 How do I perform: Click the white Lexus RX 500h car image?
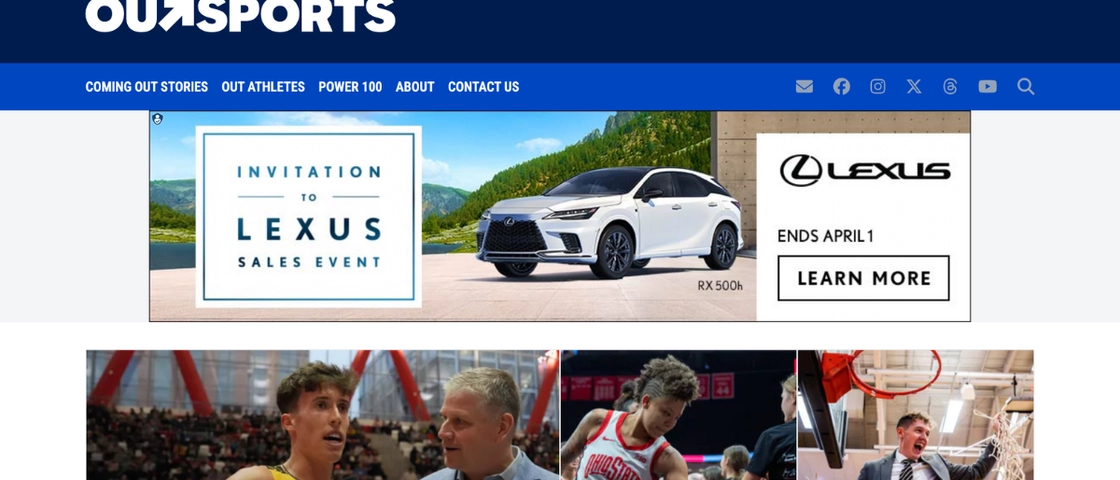(611, 221)
